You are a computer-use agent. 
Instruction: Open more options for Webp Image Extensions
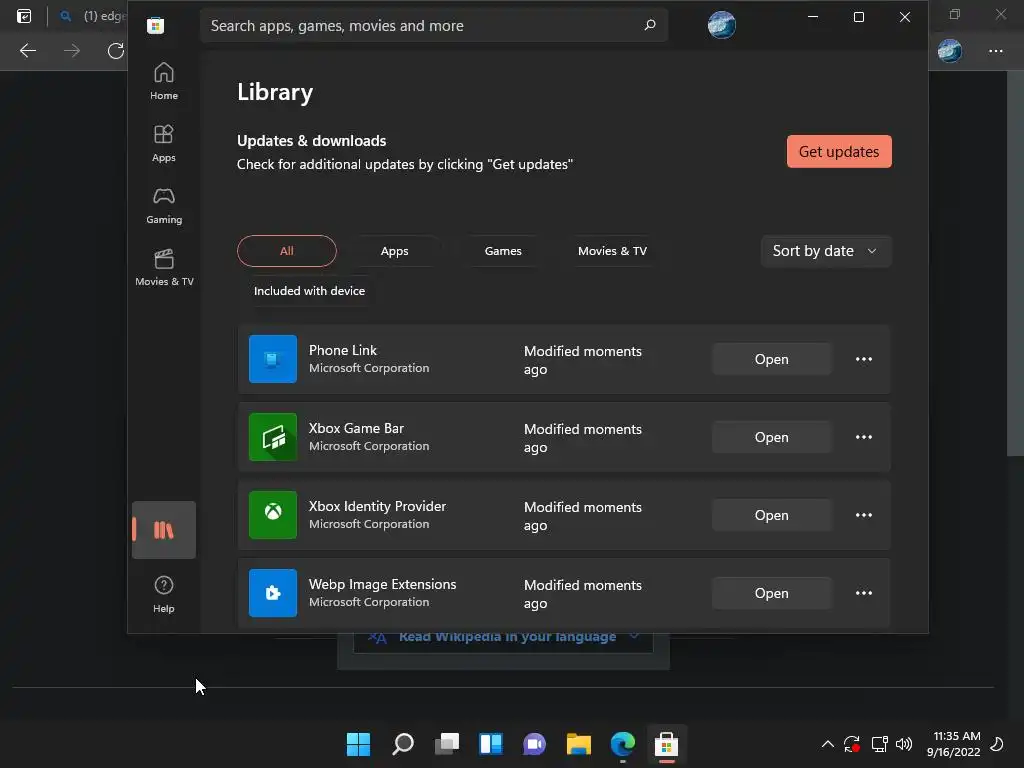[x=863, y=593]
